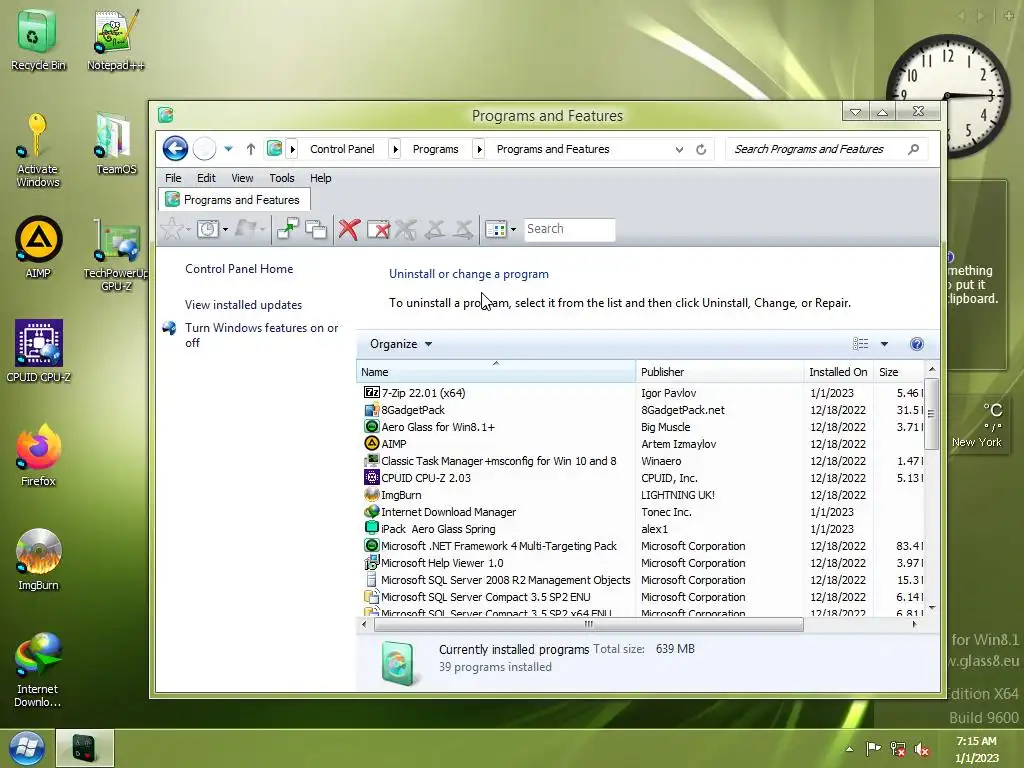Sort by the Name column header
This screenshot has height=768, width=1024.
pos(496,372)
